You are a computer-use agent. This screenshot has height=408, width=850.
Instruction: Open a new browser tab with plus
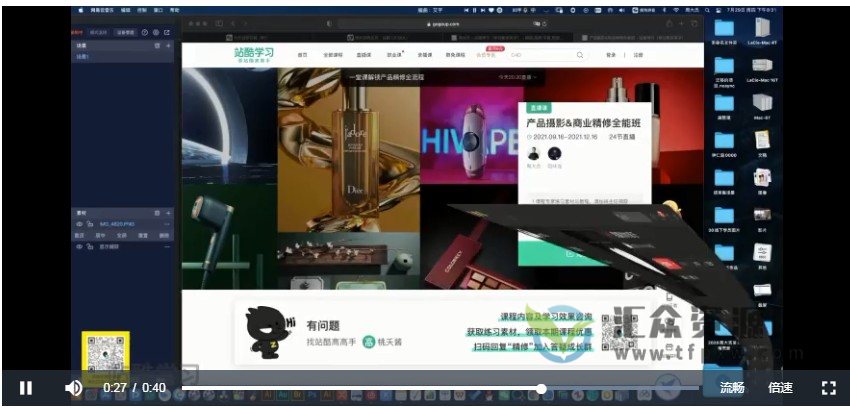coord(681,23)
